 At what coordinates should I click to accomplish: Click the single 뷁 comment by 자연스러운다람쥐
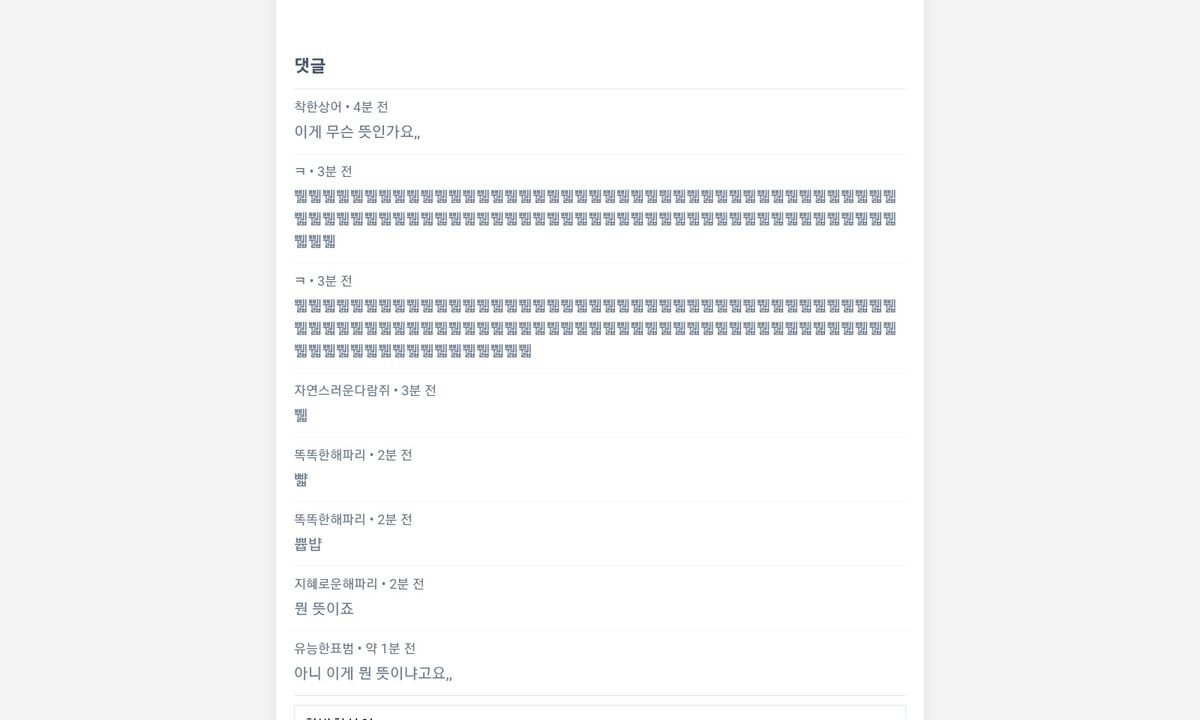(x=301, y=415)
